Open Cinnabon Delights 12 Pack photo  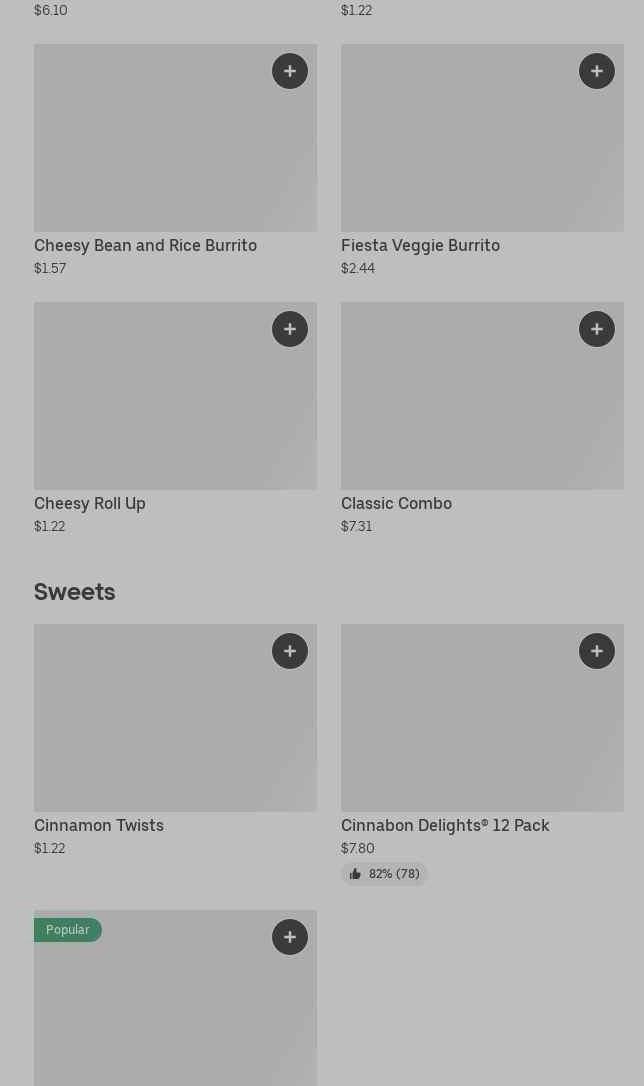(482, 718)
